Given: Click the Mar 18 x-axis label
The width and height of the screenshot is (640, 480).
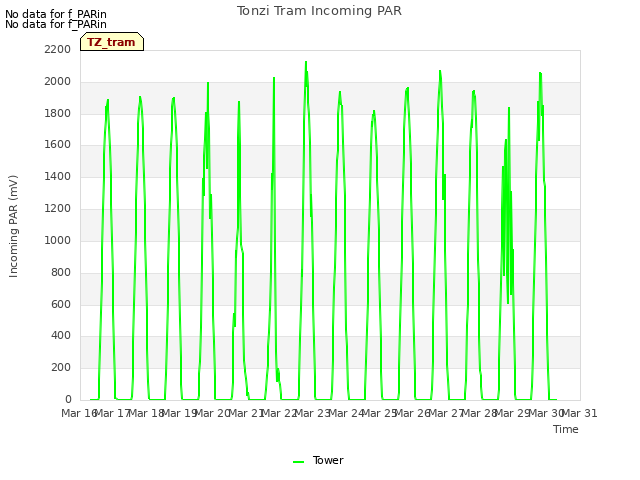Looking at the screenshot, I should point(146,413).
